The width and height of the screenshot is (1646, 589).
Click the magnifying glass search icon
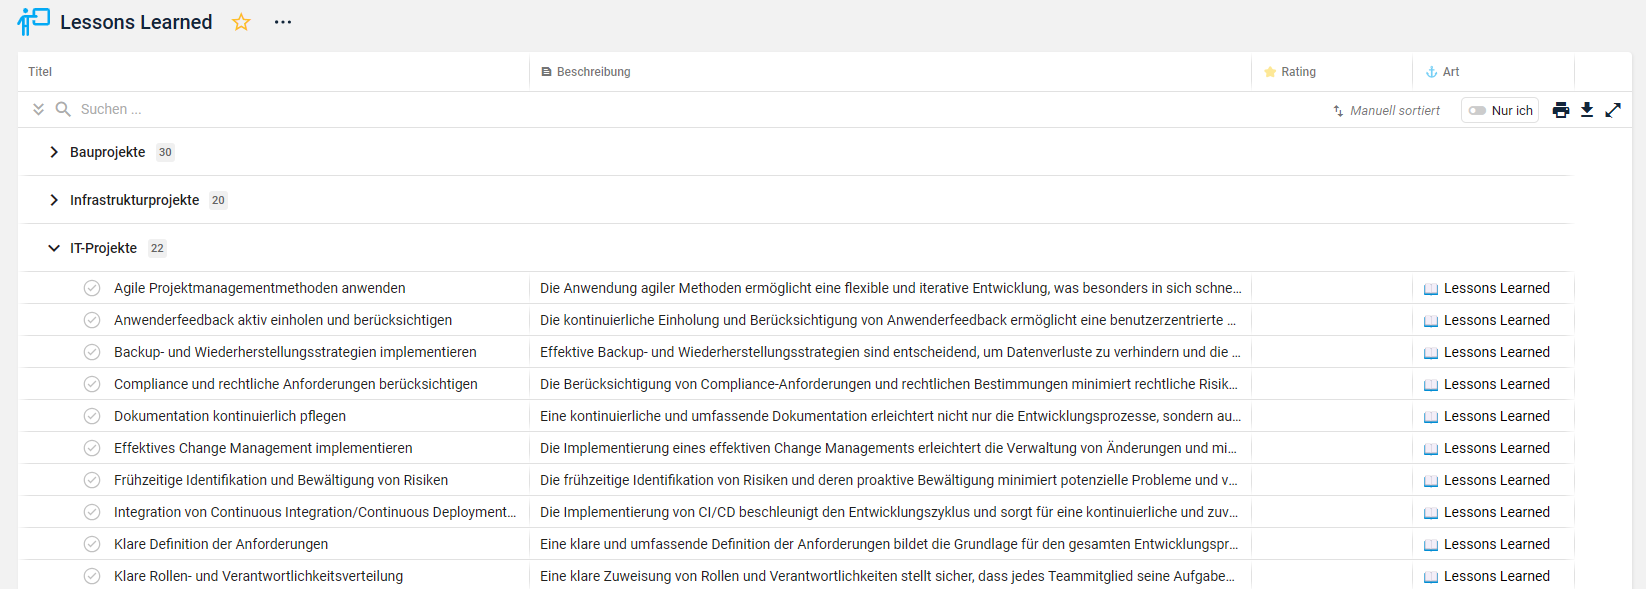(x=63, y=109)
